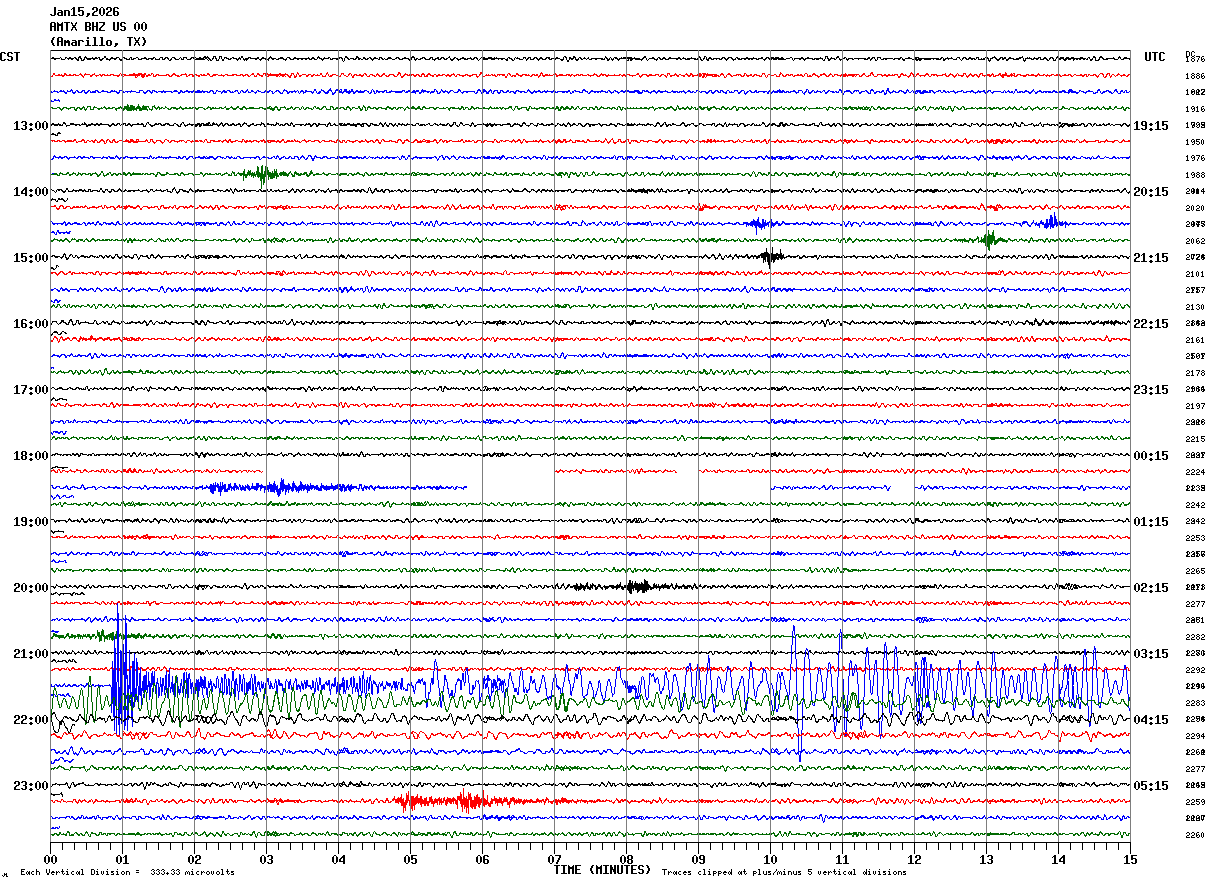The width and height of the screenshot is (1210, 886).
Task: Click the 00 minute tick on time axis
Action: 51,859
